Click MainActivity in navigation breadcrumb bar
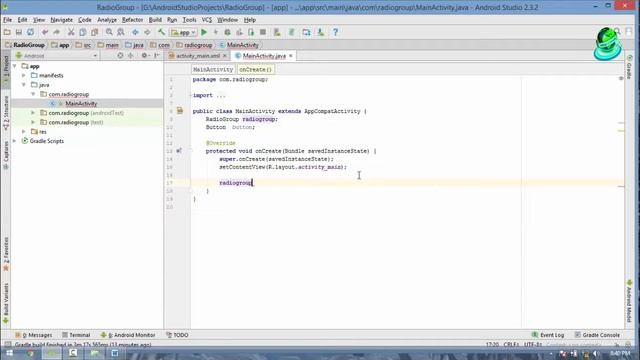 tap(239, 45)
